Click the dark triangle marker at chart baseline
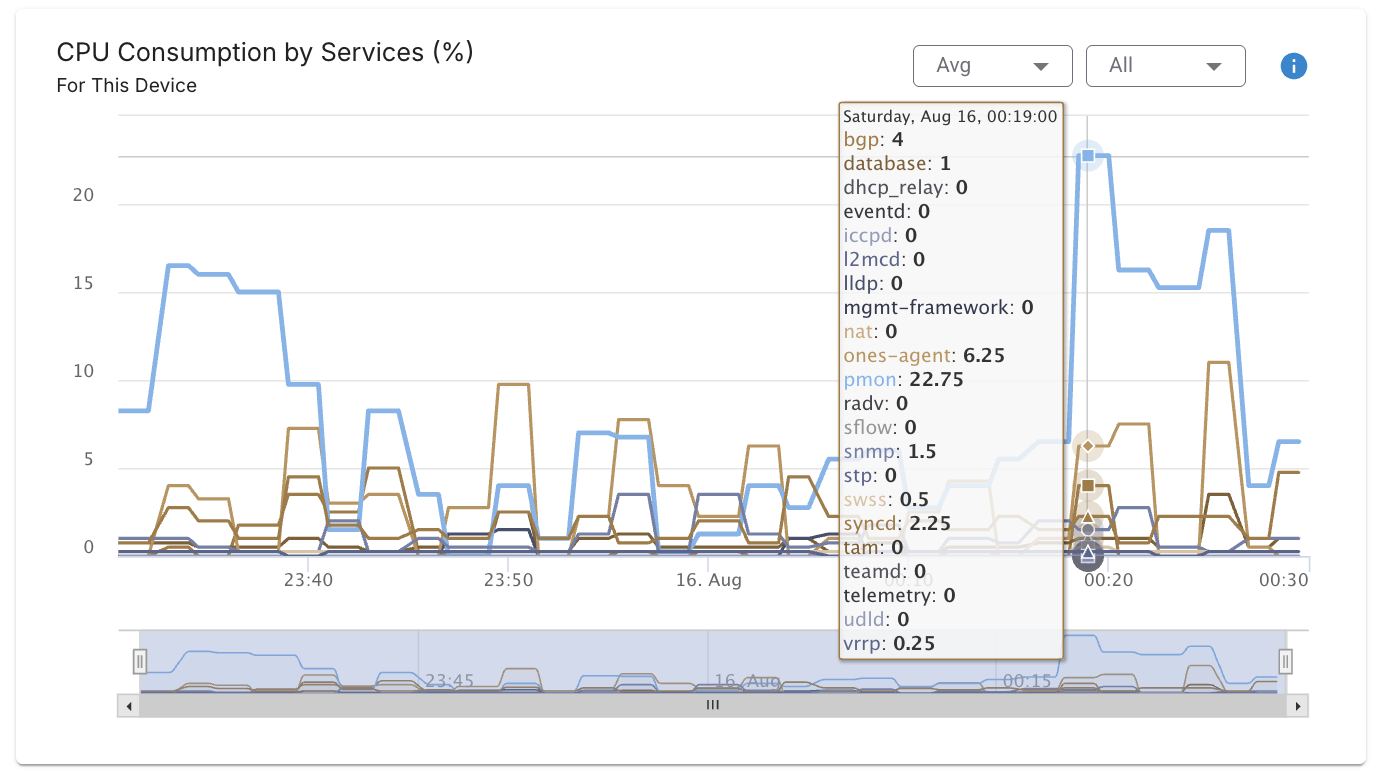 coord(1088,553)
